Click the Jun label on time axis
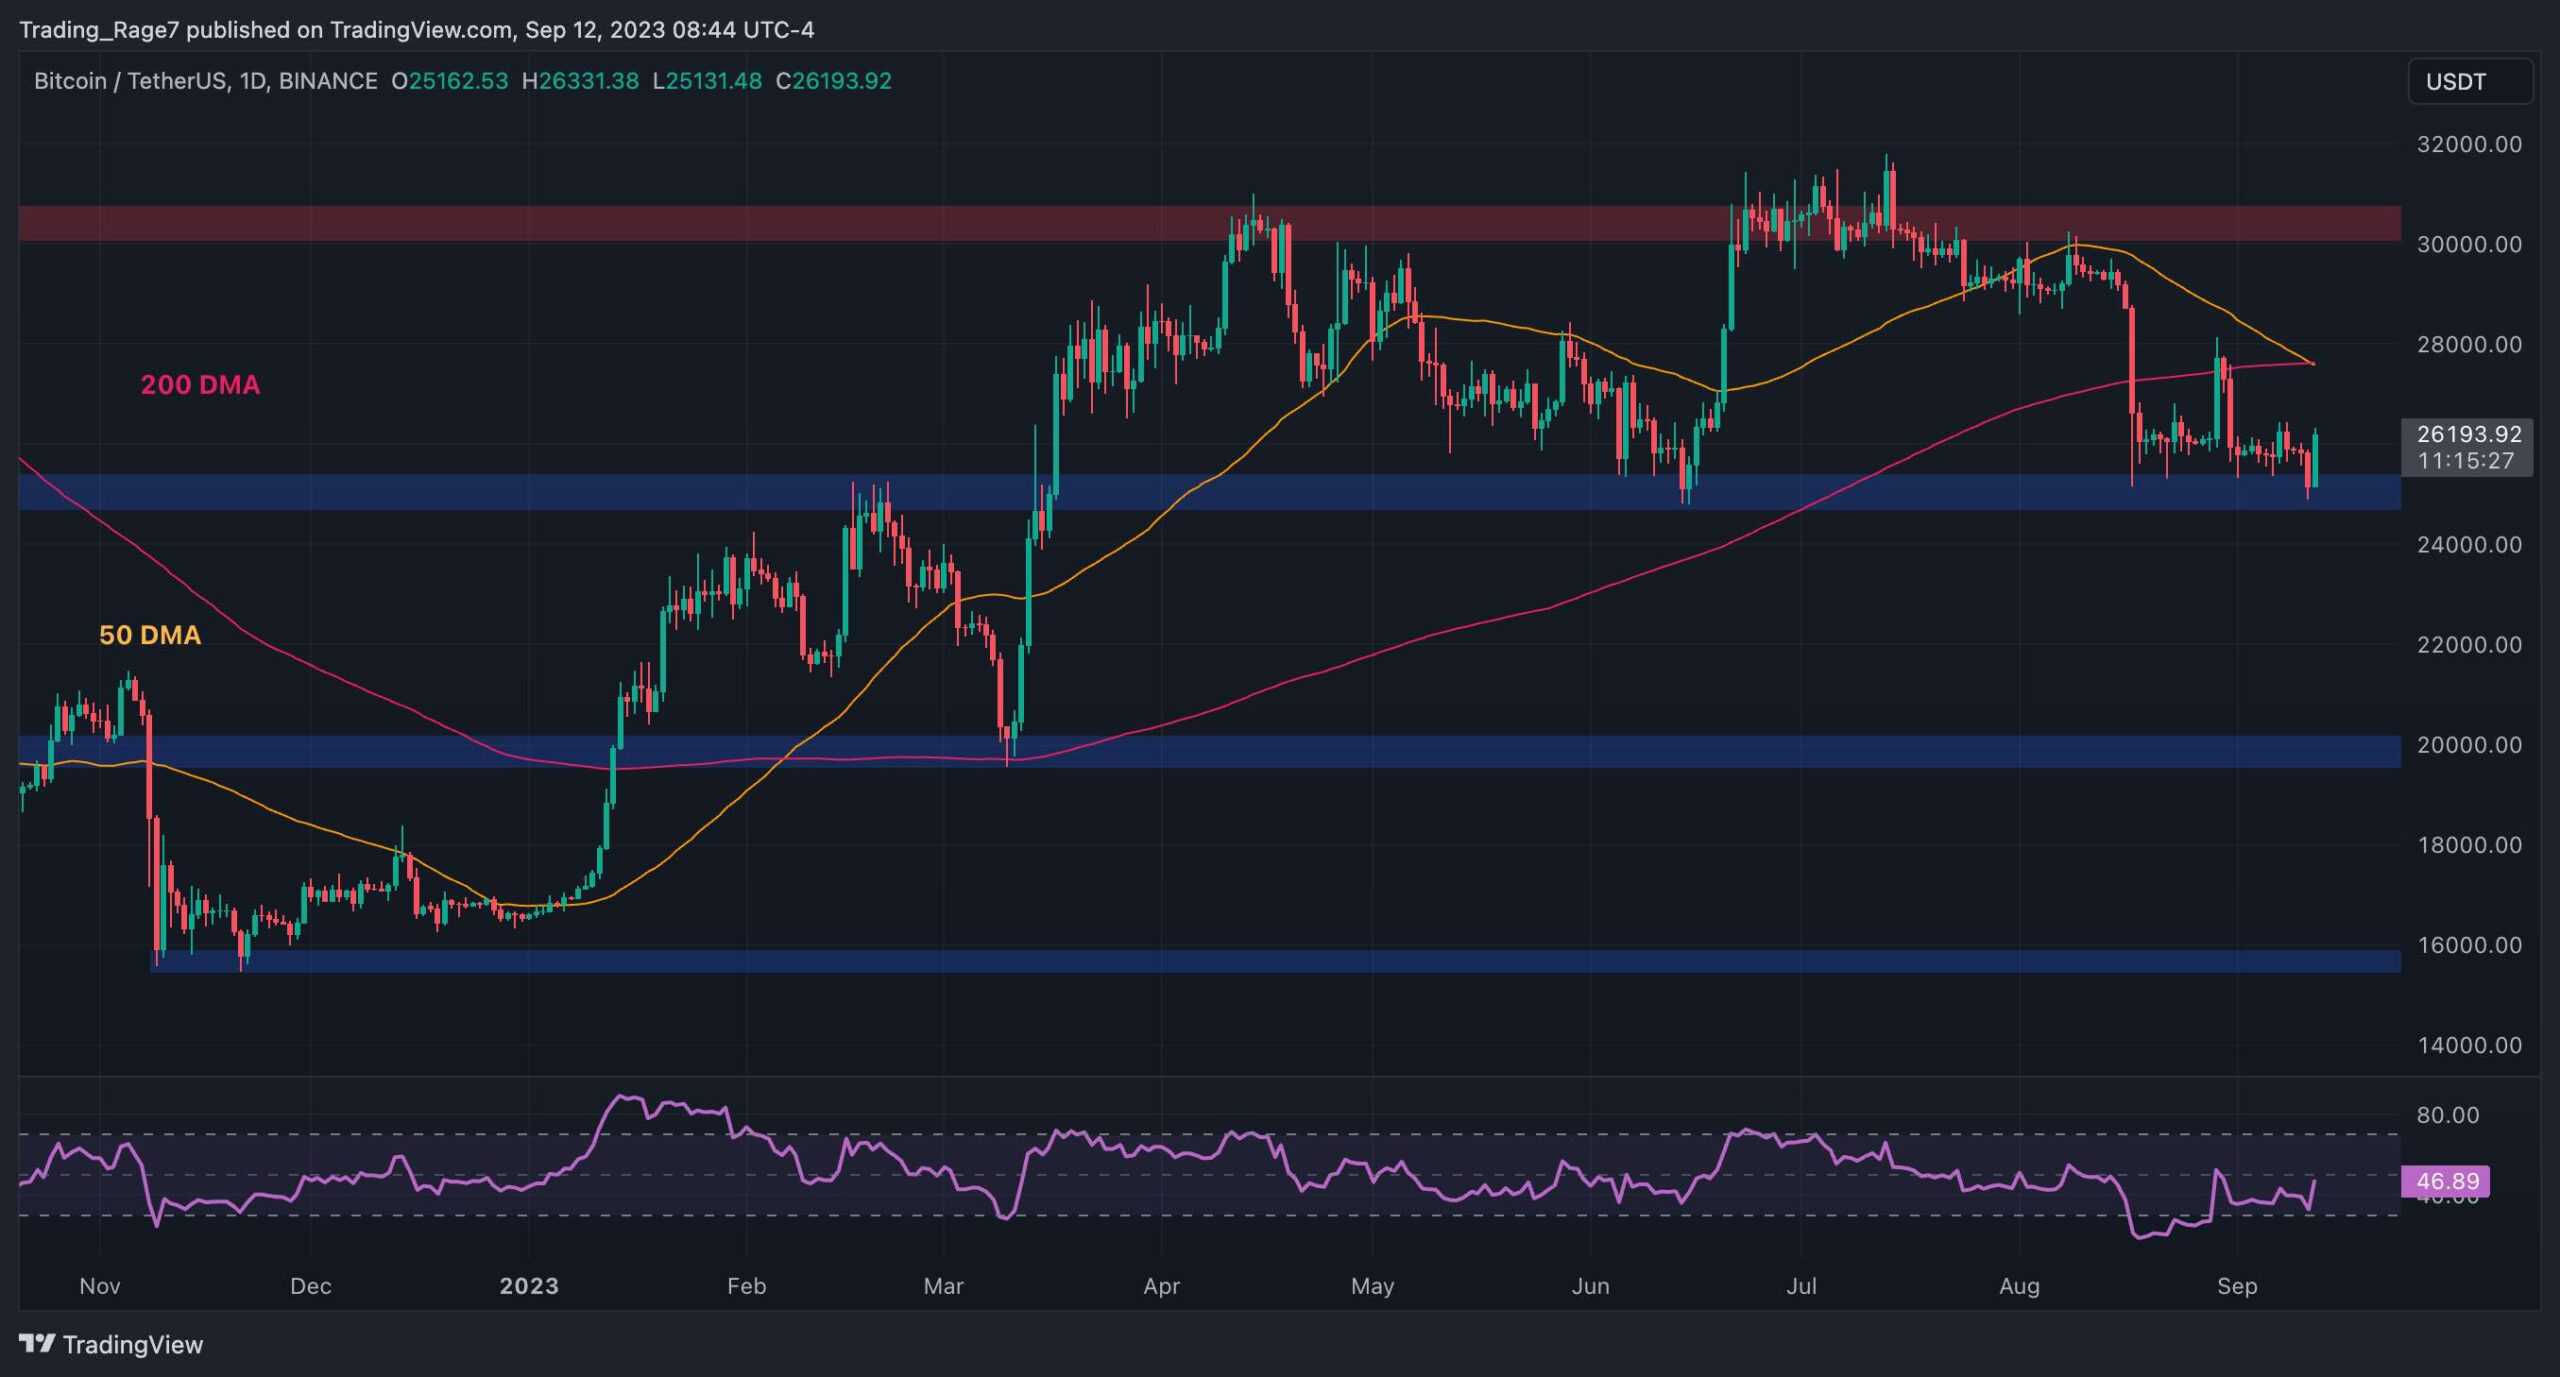Viewport: 2560px width, 1377px height. pos(1590,1286)
